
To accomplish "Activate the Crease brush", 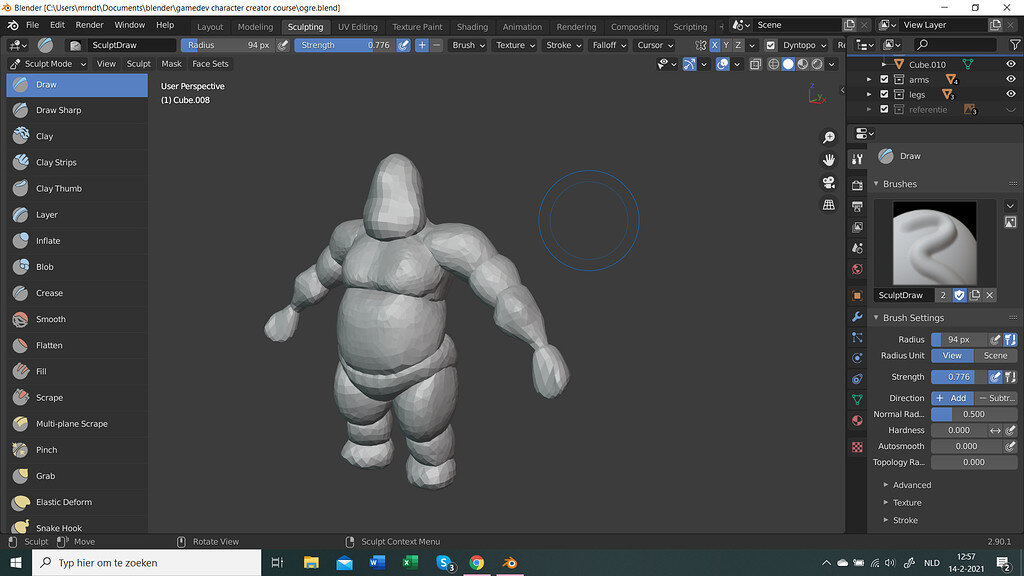I will [x=49, y=293].
